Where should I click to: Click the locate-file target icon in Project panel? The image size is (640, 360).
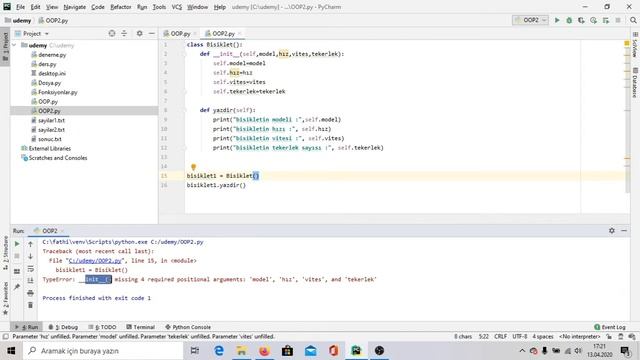point(112,33)
